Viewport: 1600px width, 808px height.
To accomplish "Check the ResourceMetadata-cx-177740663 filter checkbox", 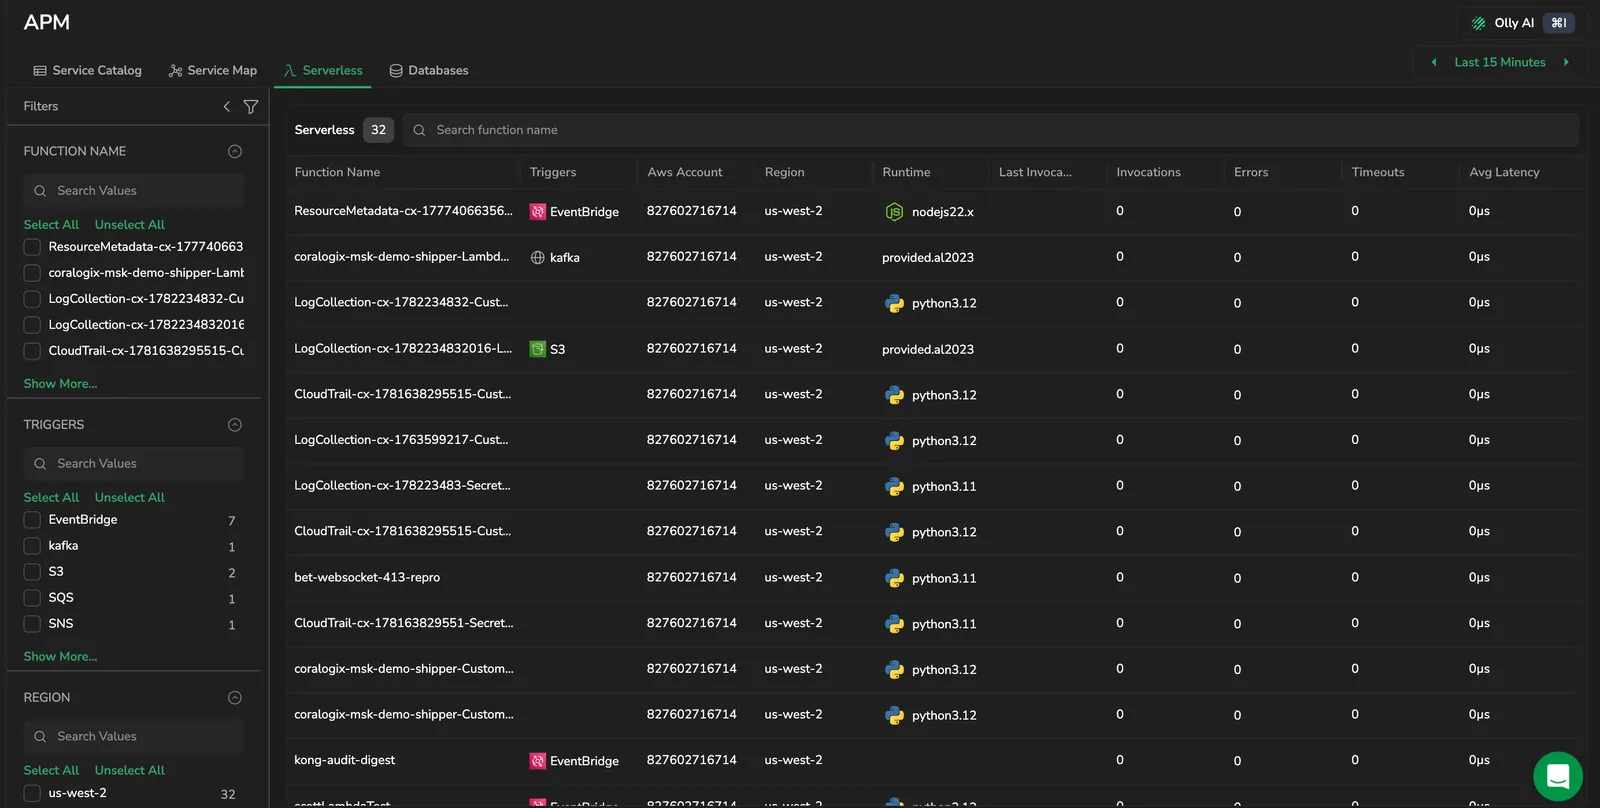I will coord(32,247).
